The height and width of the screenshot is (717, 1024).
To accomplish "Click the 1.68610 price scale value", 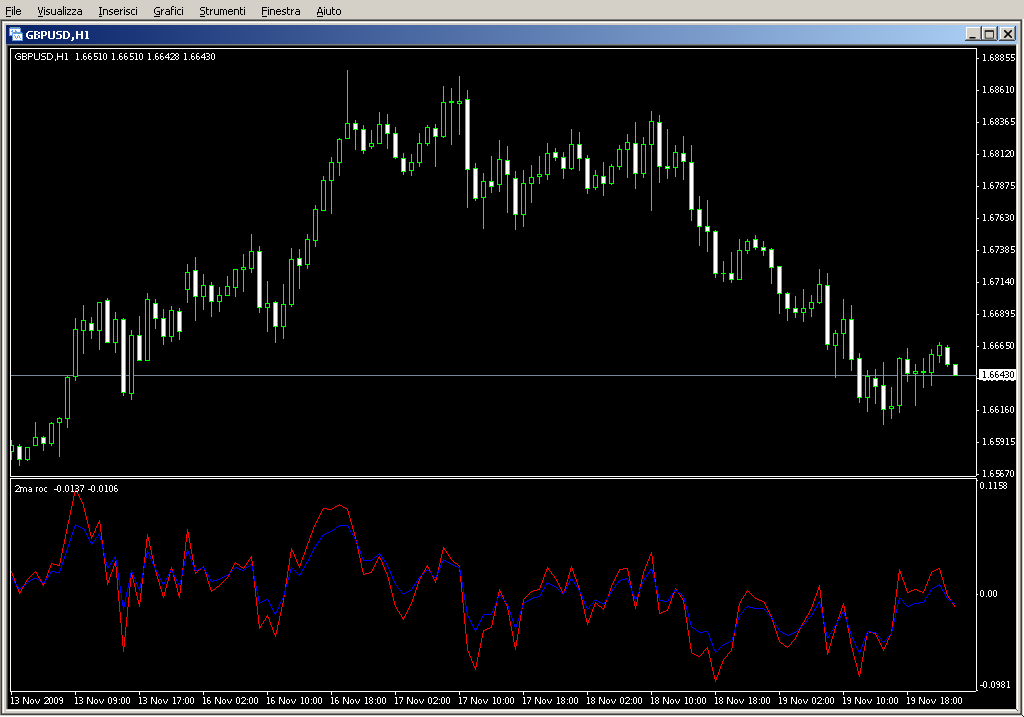I will [x=999, y=89].
